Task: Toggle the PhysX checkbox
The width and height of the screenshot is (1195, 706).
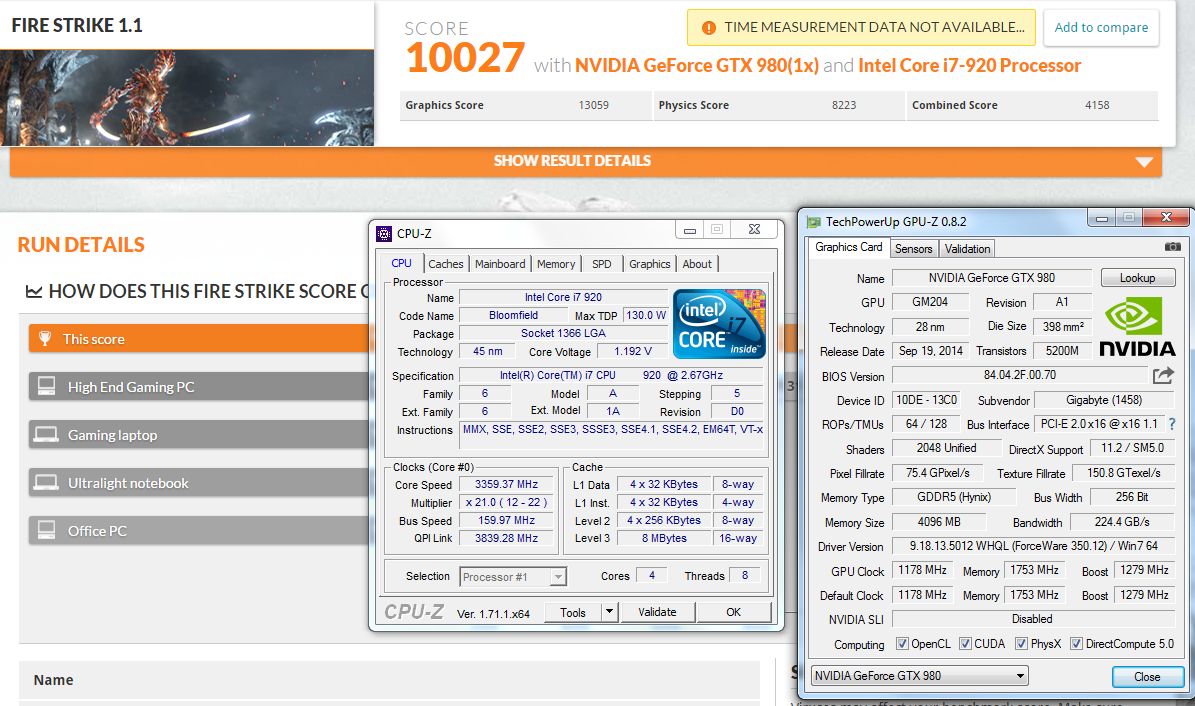Action: tap(1021, 643)
